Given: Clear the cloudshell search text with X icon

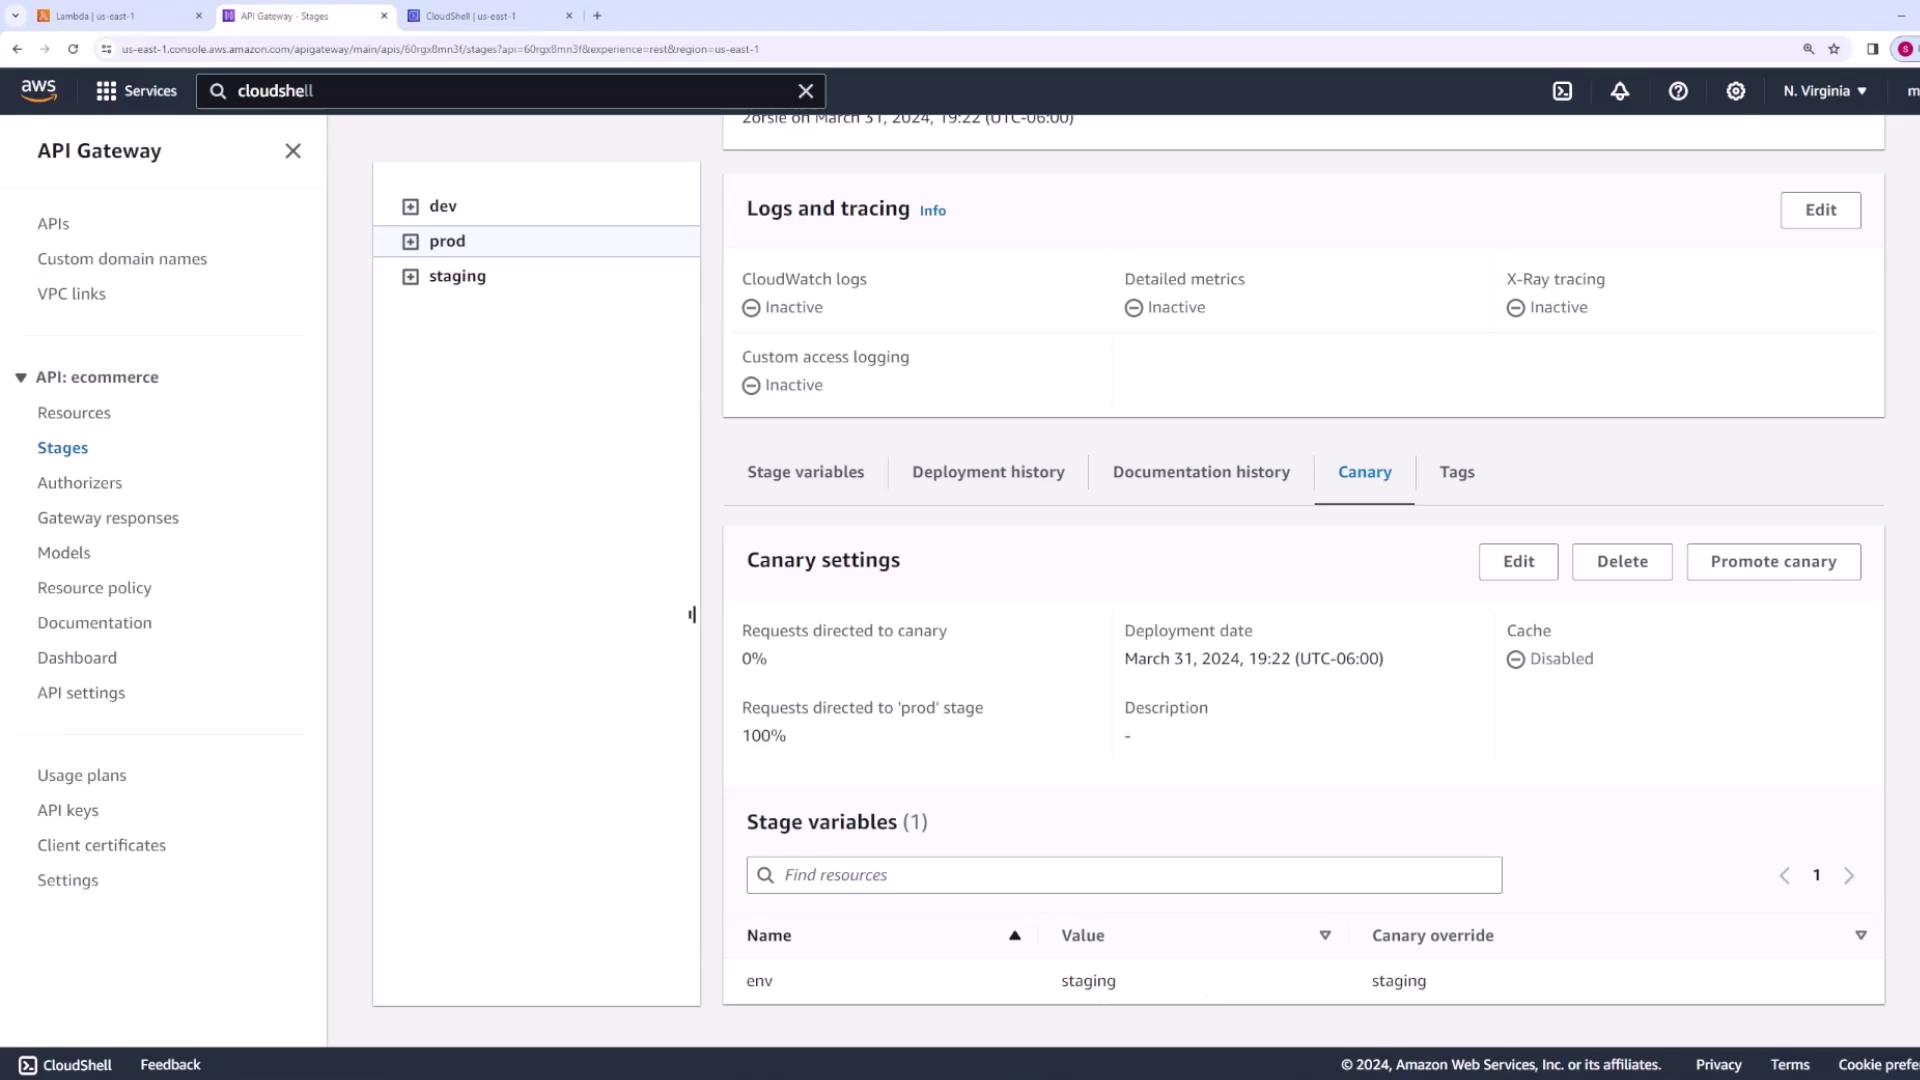Looking at the screenshot, I should [x=805, y=91].
